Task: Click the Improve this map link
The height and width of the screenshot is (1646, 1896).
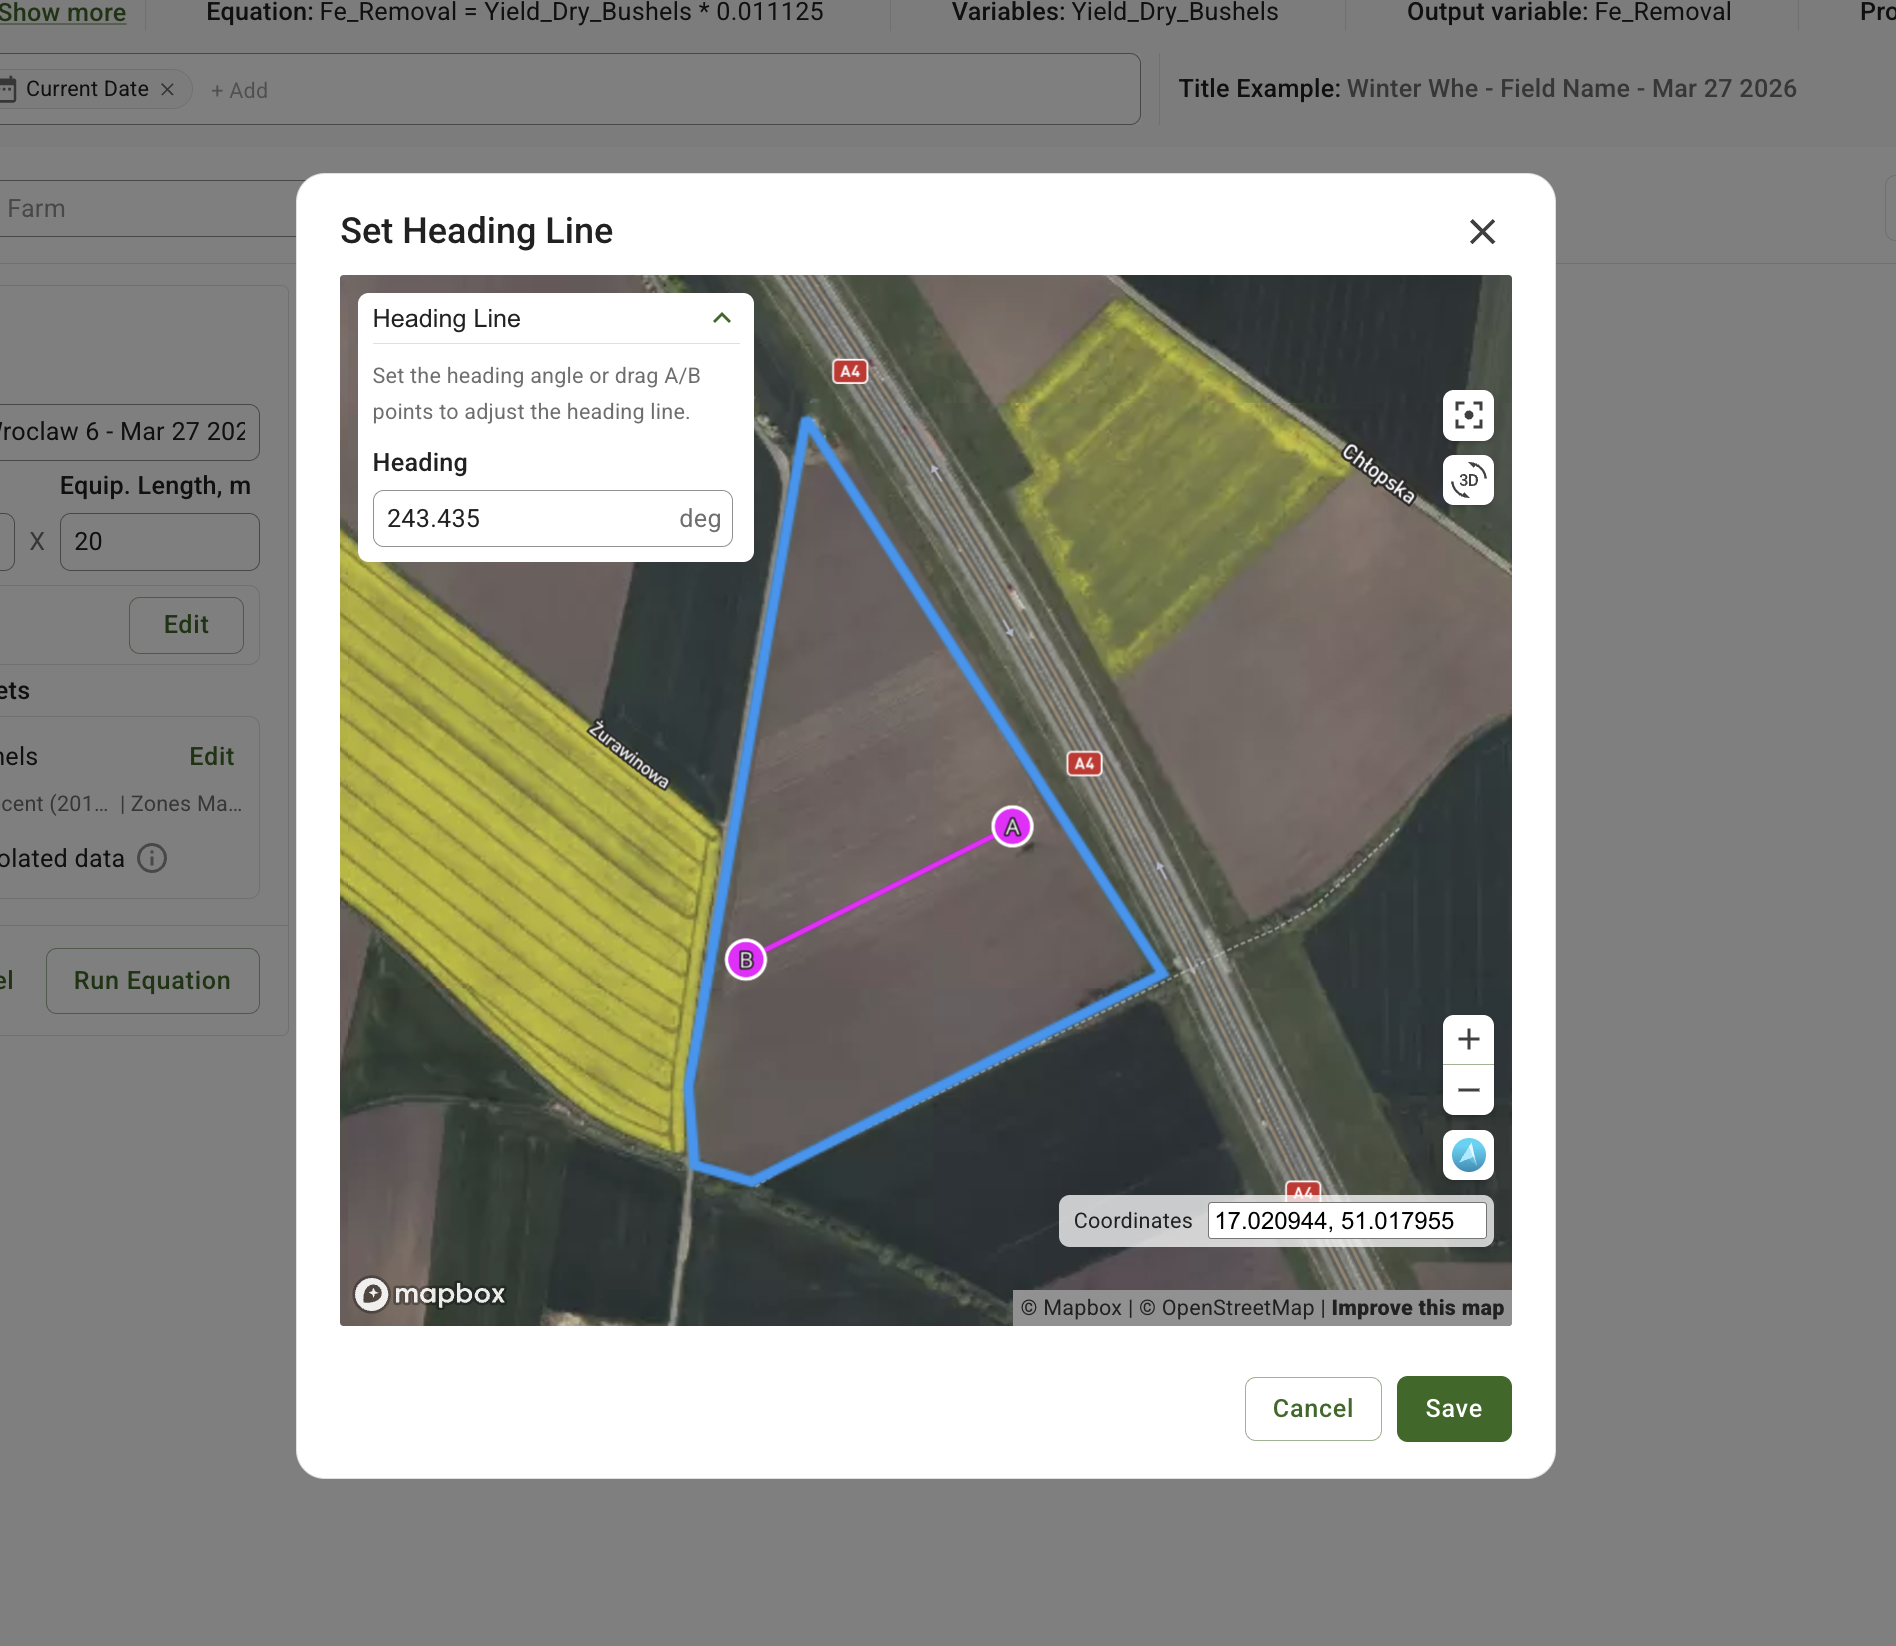Action: click(1416, 1307)
